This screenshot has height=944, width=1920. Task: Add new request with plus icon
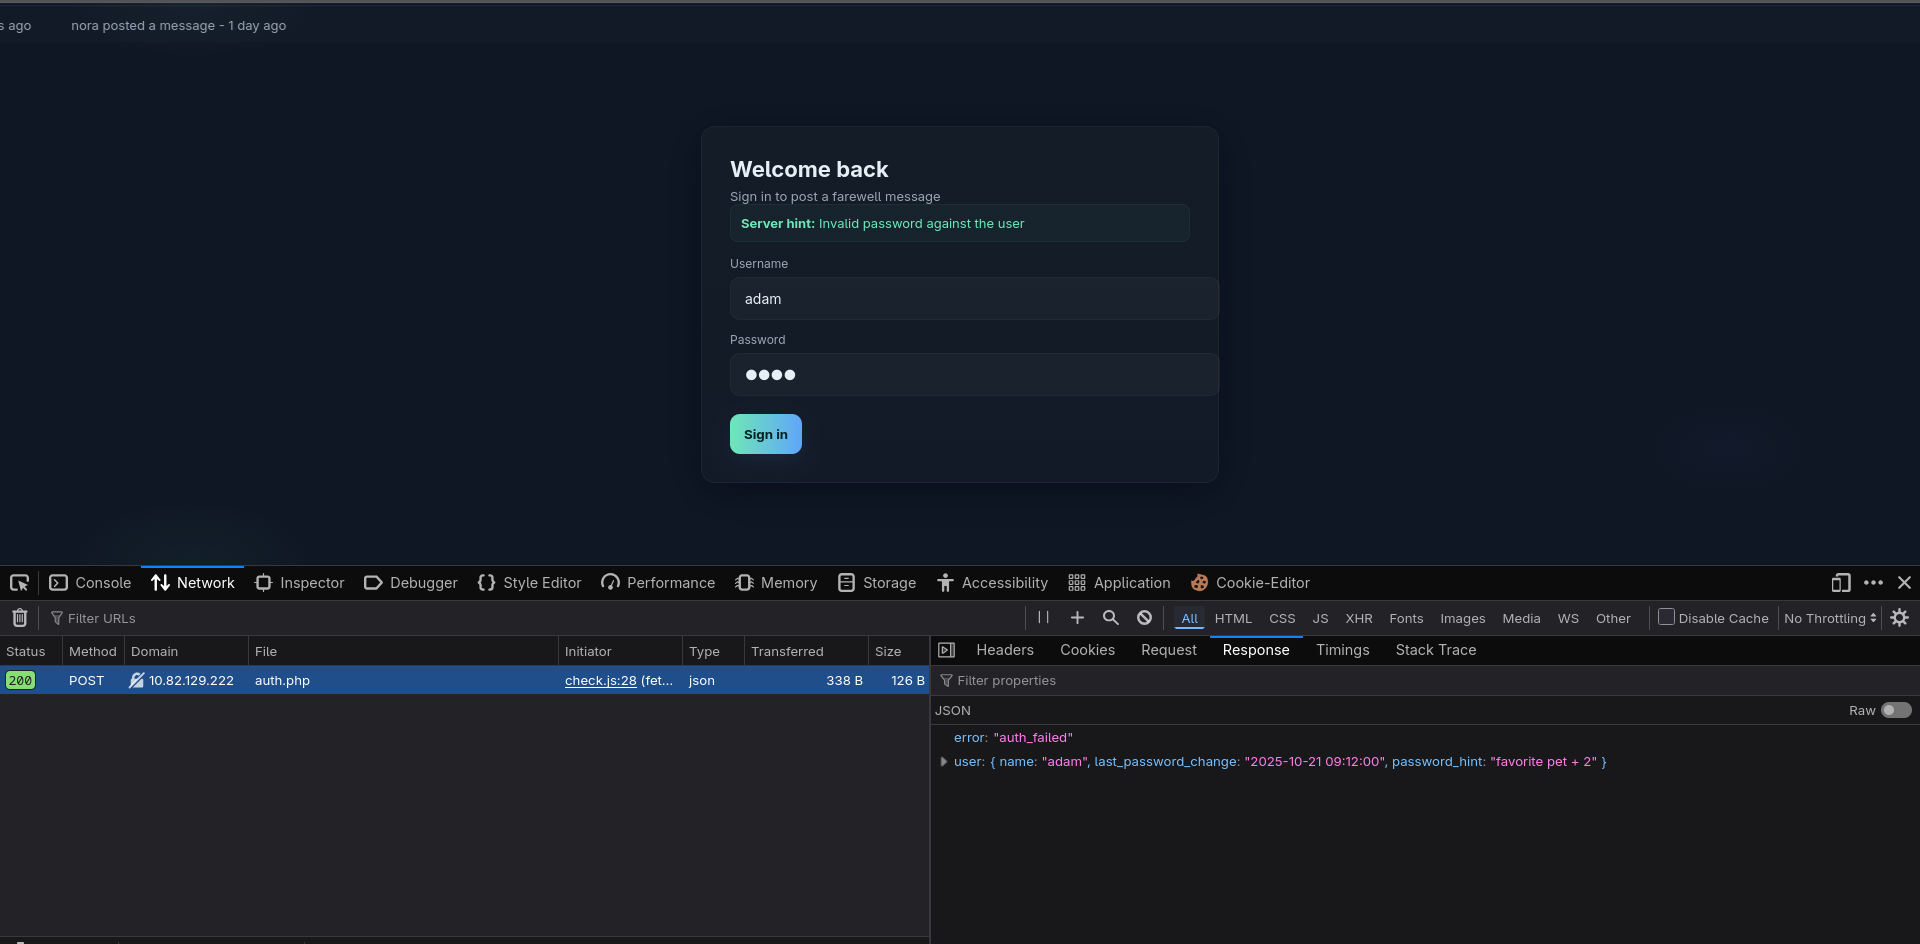(x=1077, y=618)
